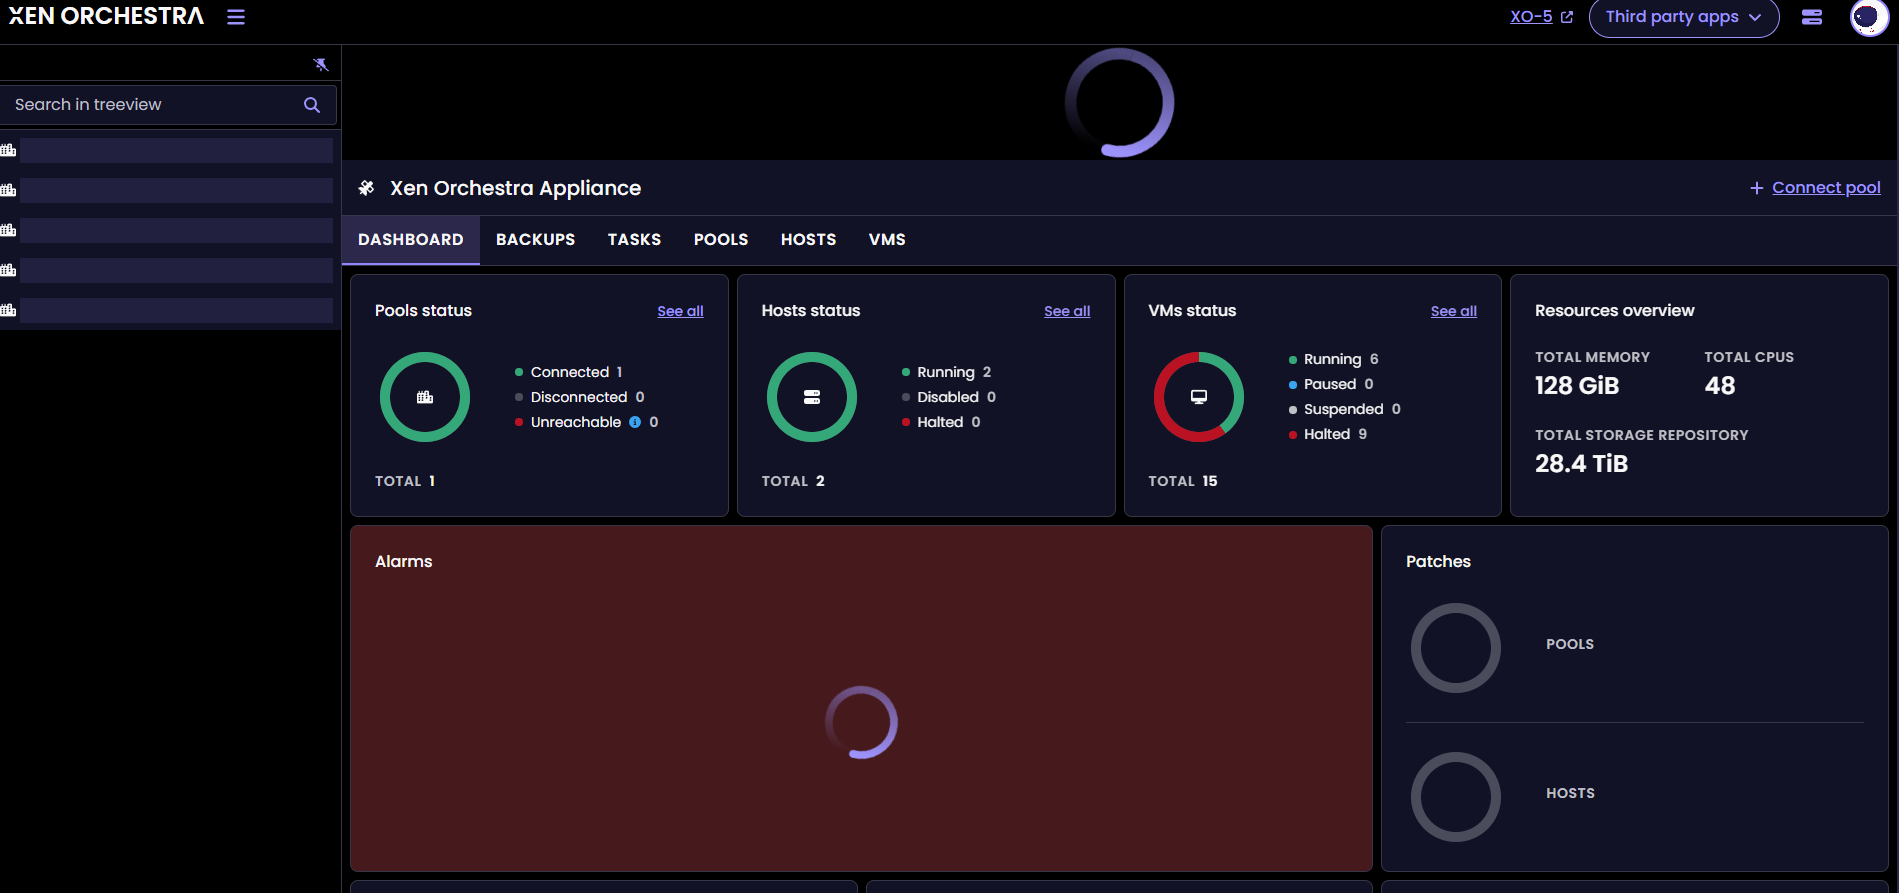Click the Connected pools legend entry
Viewport: 1899px width, 893px height.
569,372
